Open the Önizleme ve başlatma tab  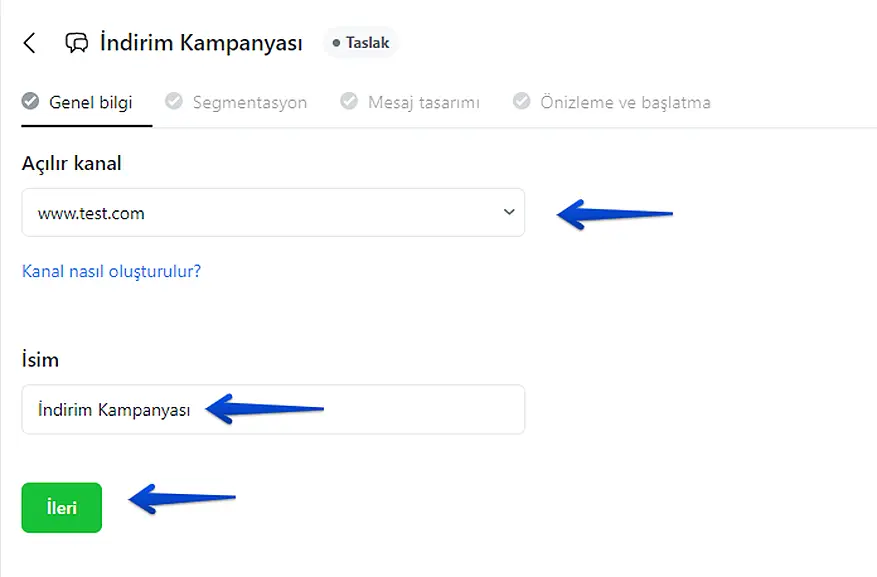pyautogui.click(x=625, y=102)
